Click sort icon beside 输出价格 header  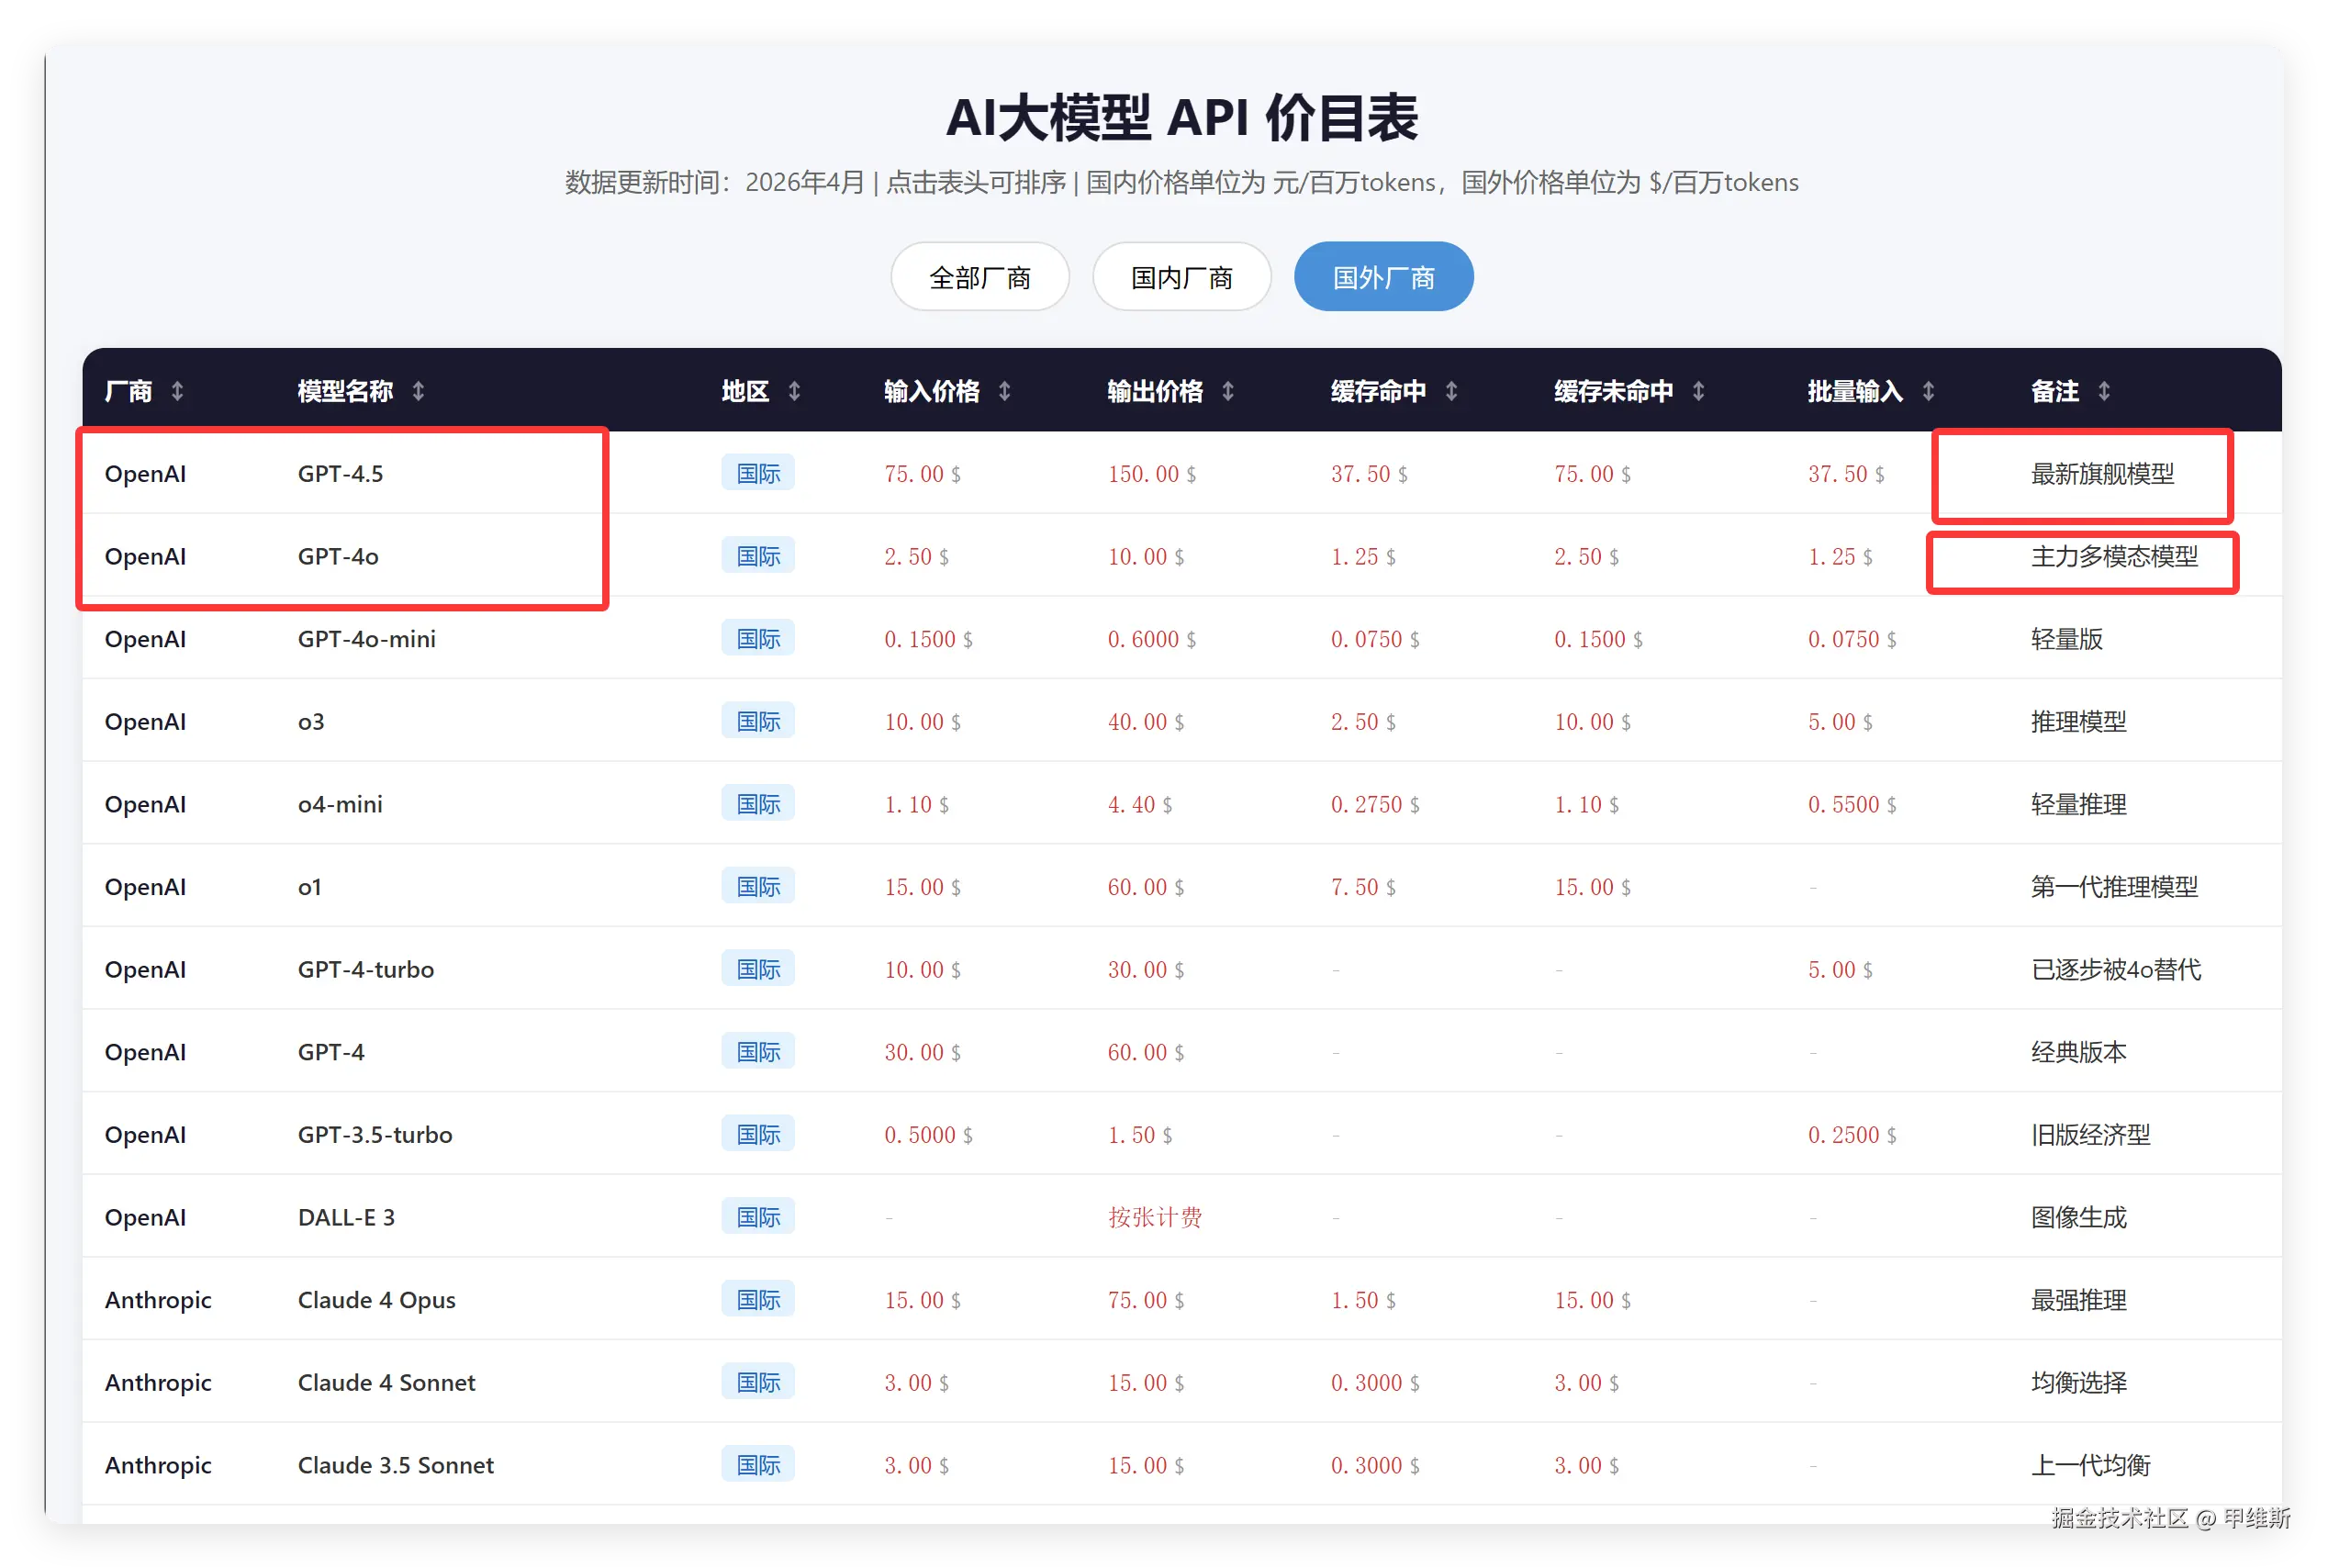[1227, 391]
